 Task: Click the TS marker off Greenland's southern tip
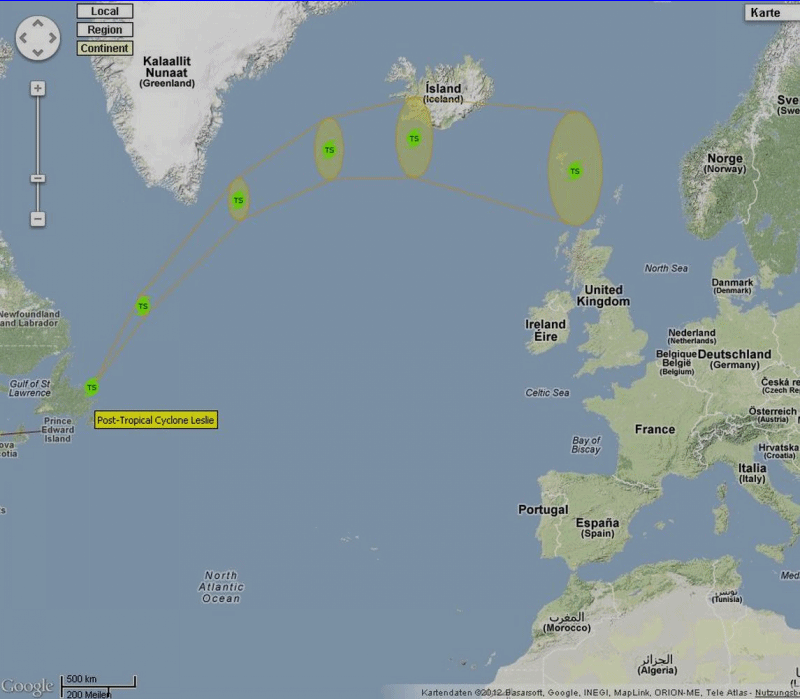(x=239, y=200)
